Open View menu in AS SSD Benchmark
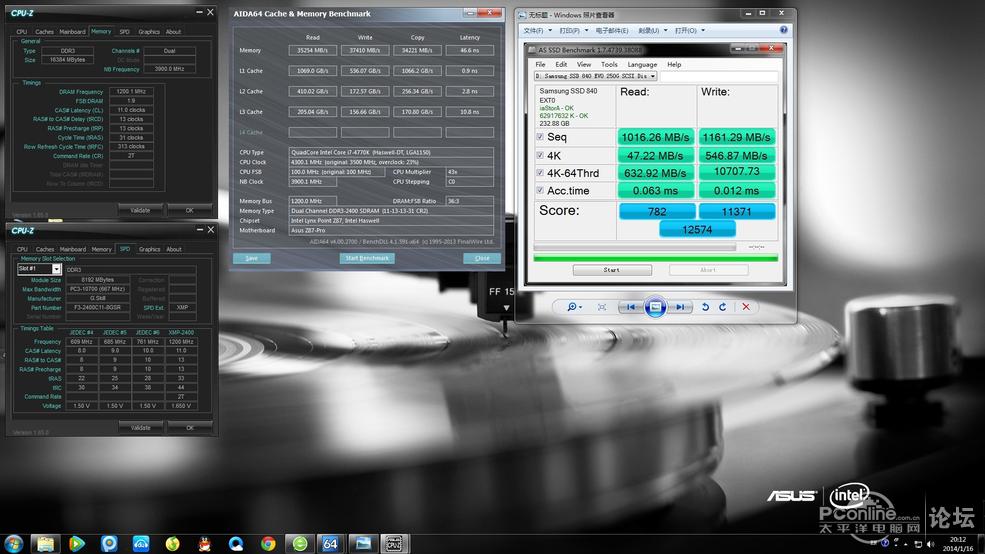The width and height of the screenshot is (985, 554). [x=584, y=64]
